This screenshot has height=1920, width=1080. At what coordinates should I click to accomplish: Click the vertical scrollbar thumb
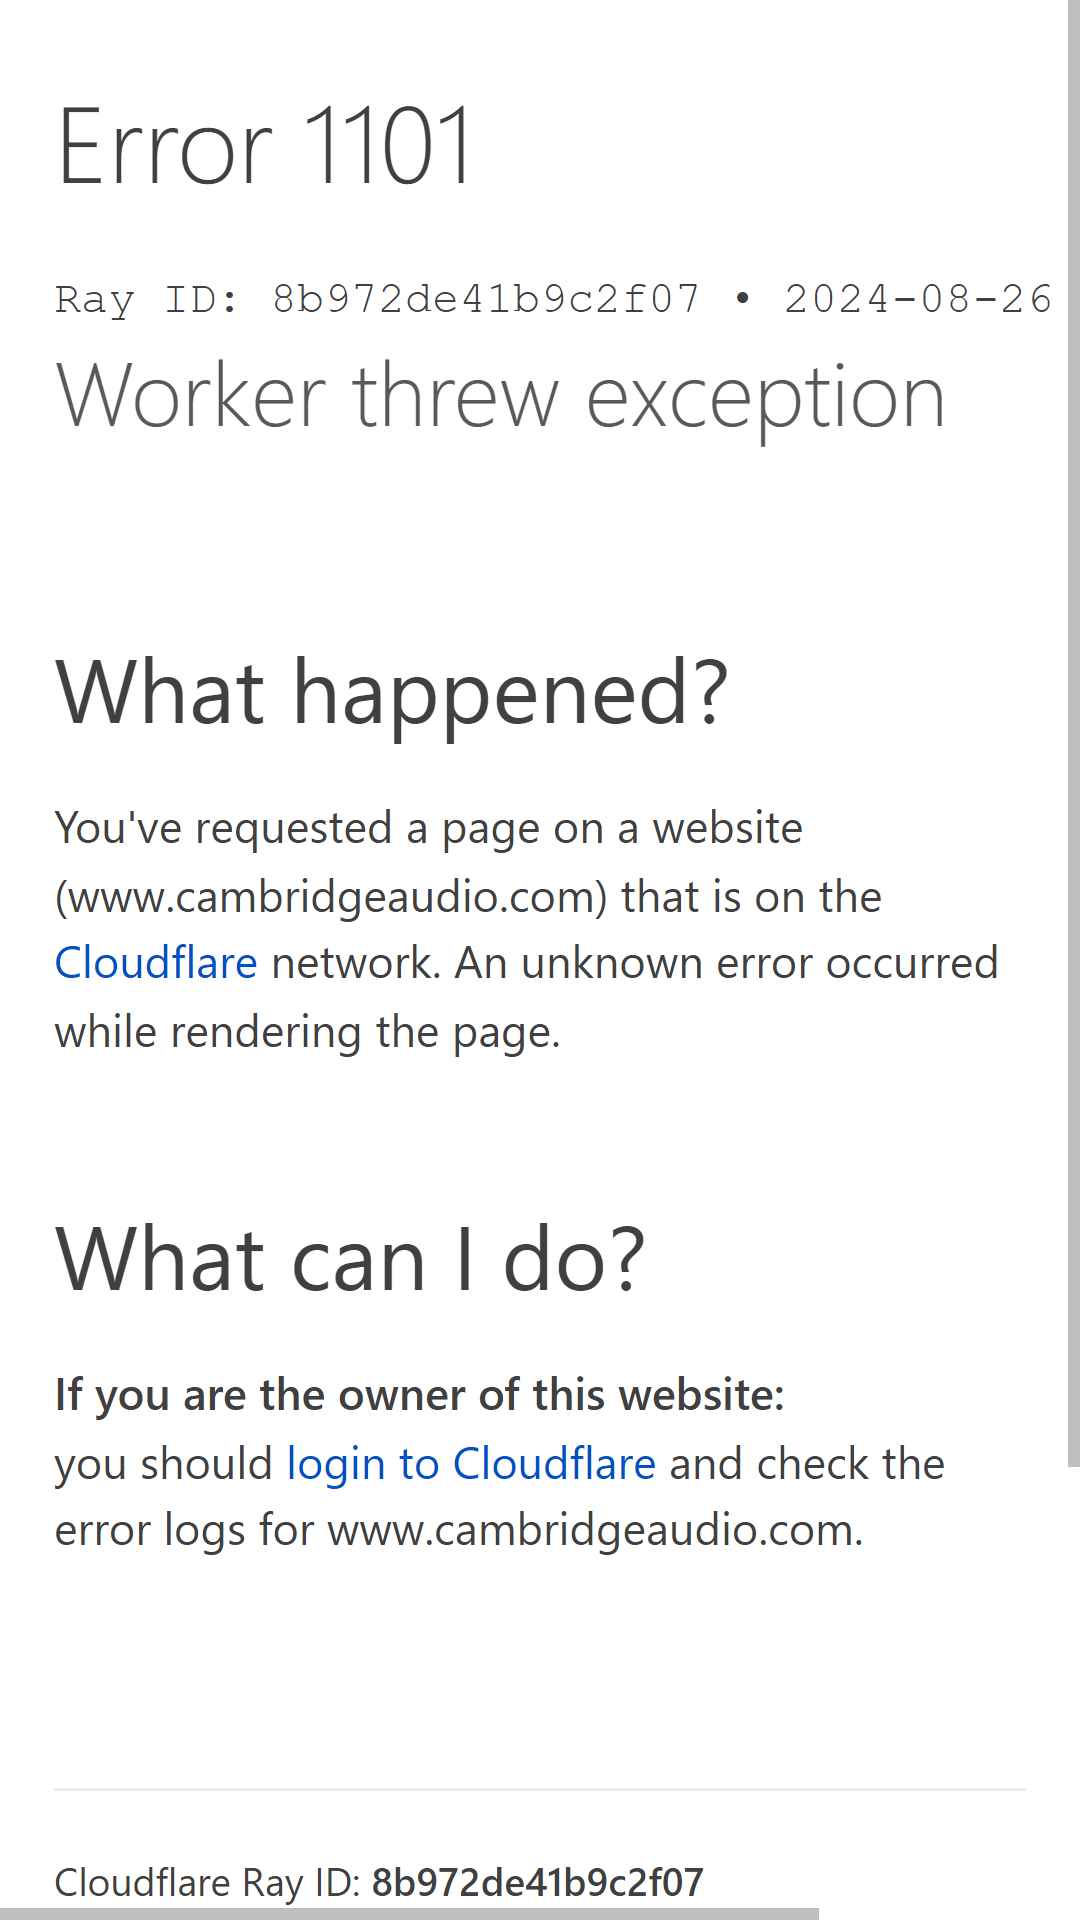pos(1073,733)
